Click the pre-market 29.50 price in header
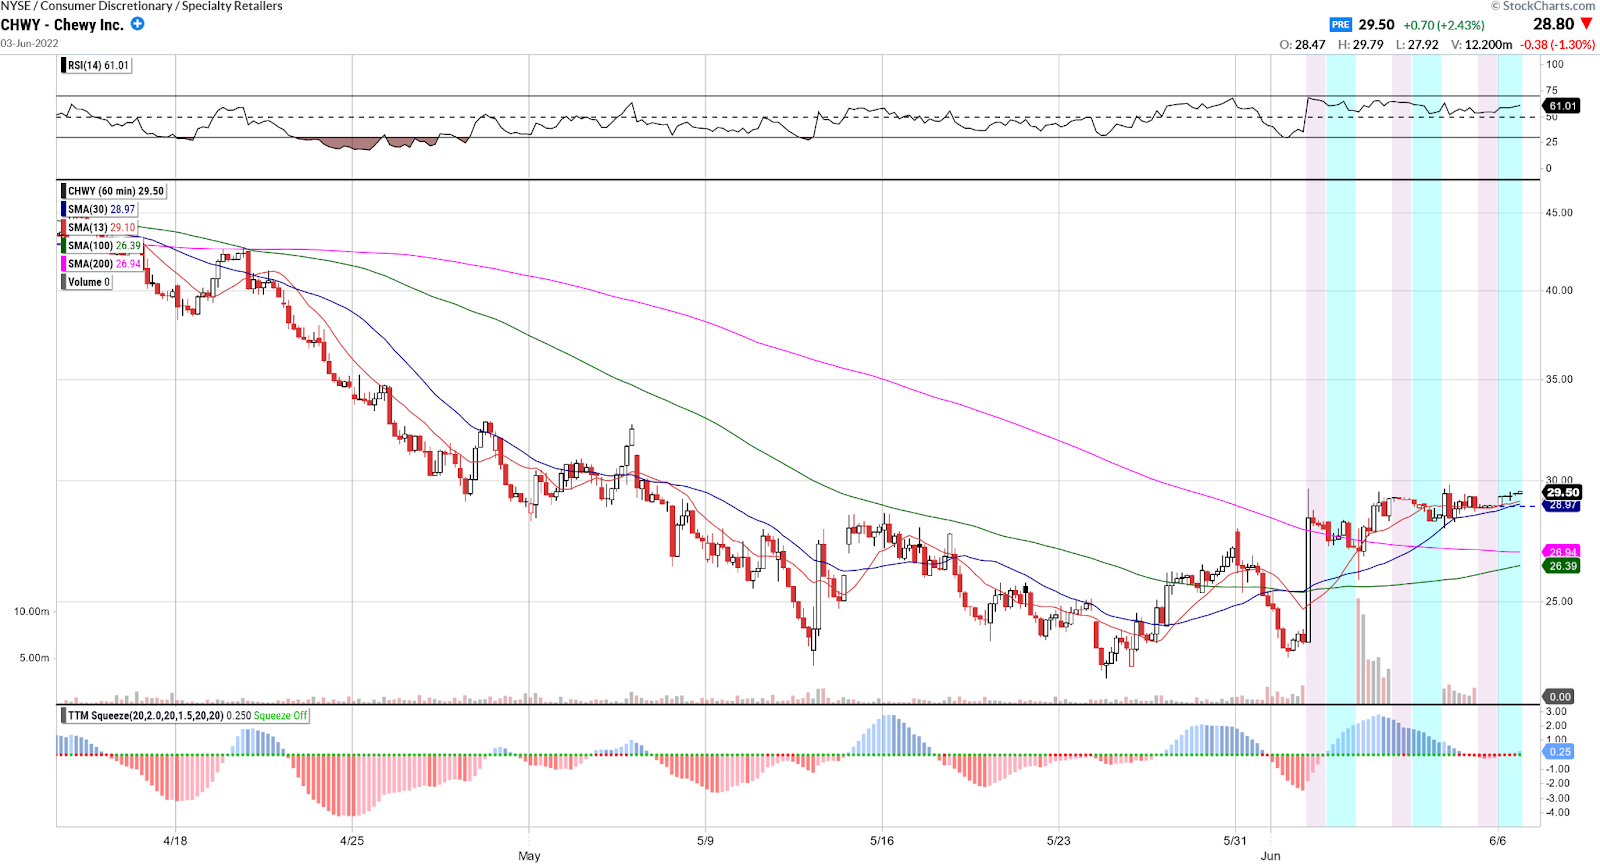Screen dimensions: 1600x865 pos(1376,25)
